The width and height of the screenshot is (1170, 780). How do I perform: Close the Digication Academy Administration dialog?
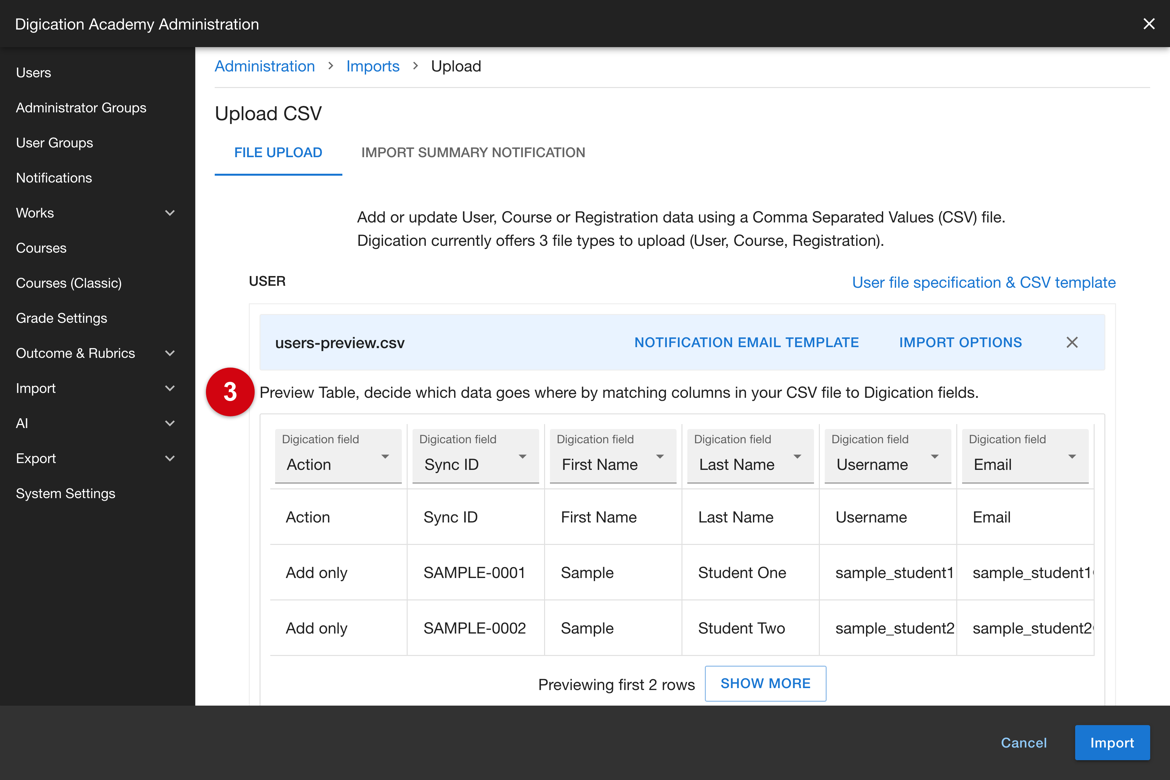point(1148,24)
